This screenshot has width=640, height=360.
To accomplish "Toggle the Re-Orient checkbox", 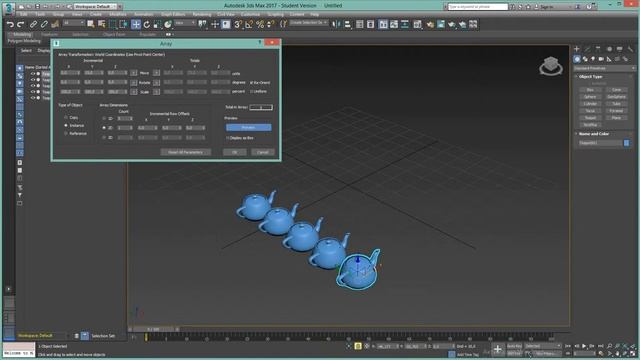I will tap(251, 82).
